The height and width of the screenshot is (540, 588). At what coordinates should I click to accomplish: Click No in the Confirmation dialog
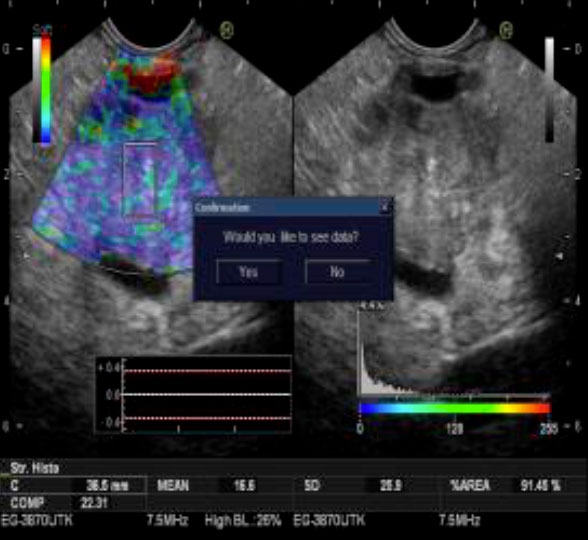(338, 272)
